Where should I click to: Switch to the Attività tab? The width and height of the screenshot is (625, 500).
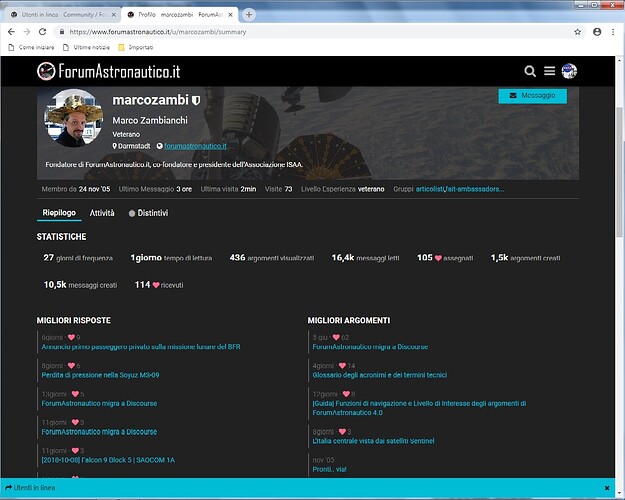pos(102,213)
